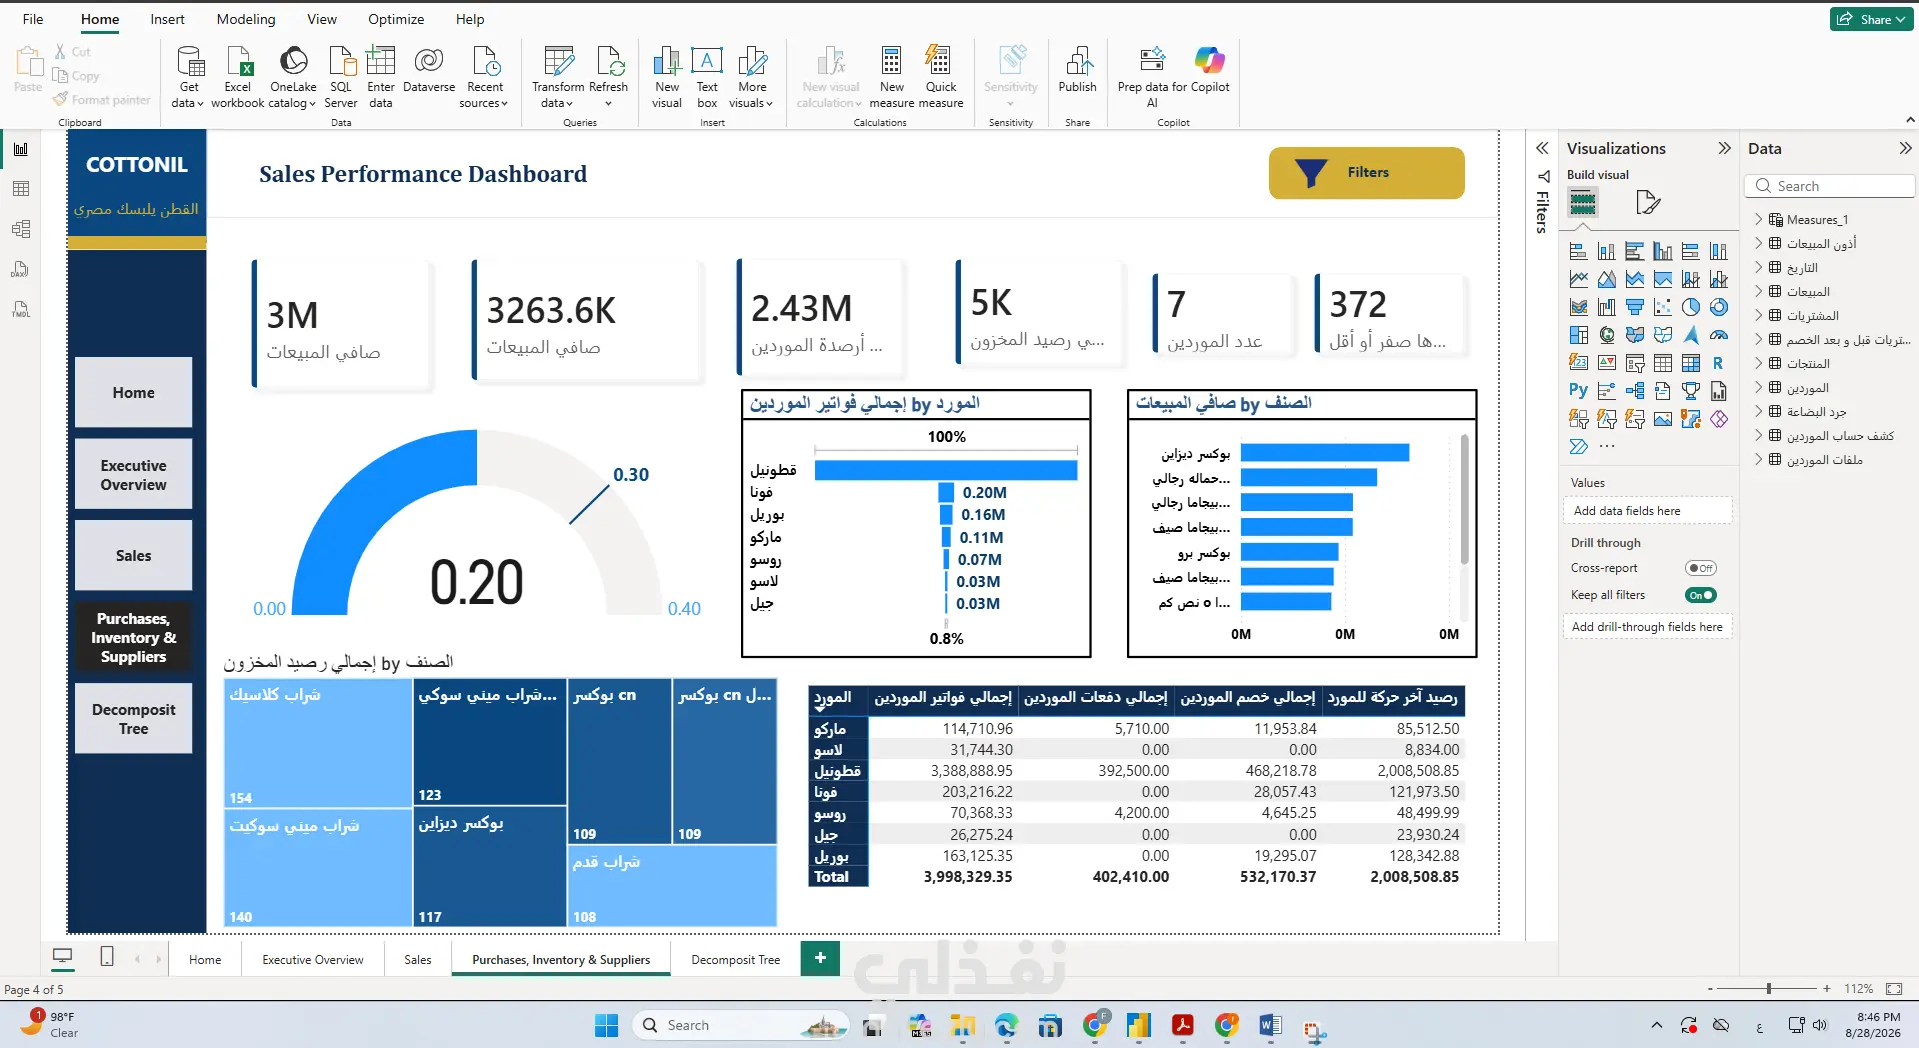1919x1048 pixels.
Task: Toggle the Cross-report switch
Action: coord(1700,568)
